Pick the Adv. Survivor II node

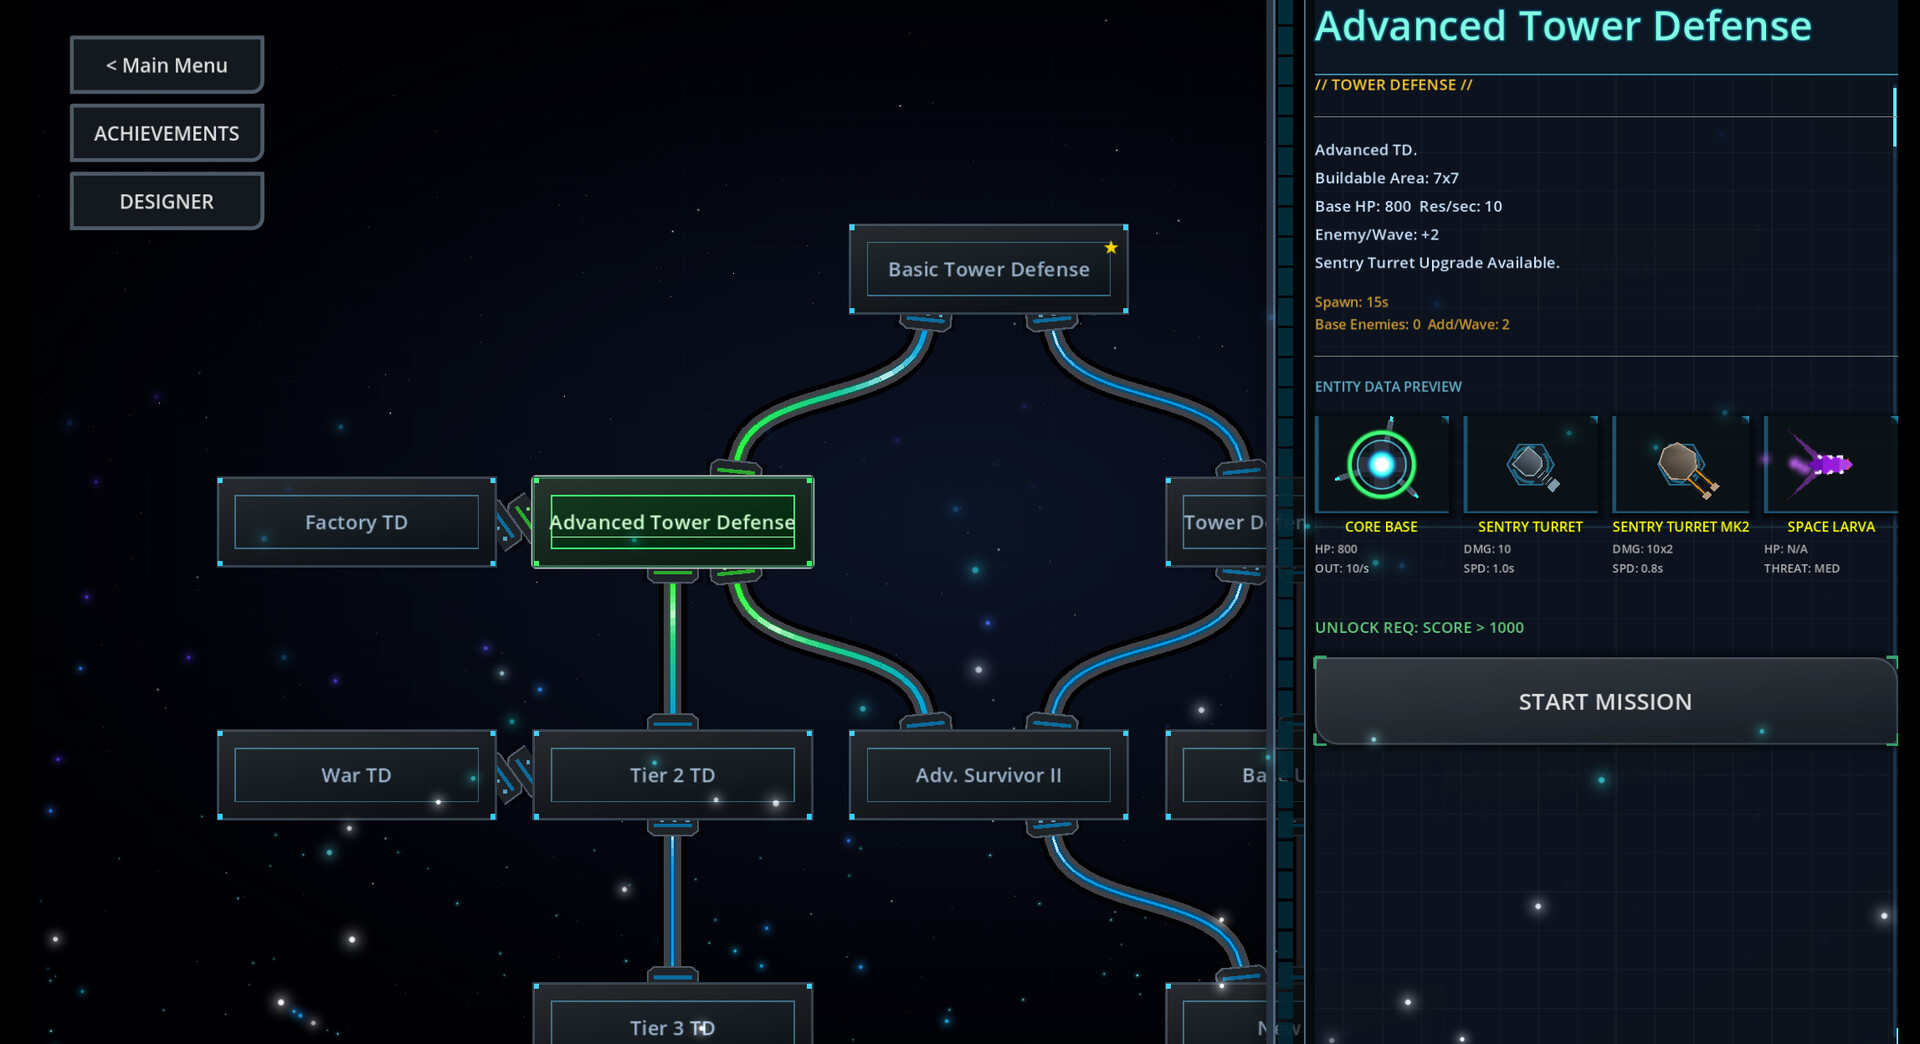coord(988,775)
